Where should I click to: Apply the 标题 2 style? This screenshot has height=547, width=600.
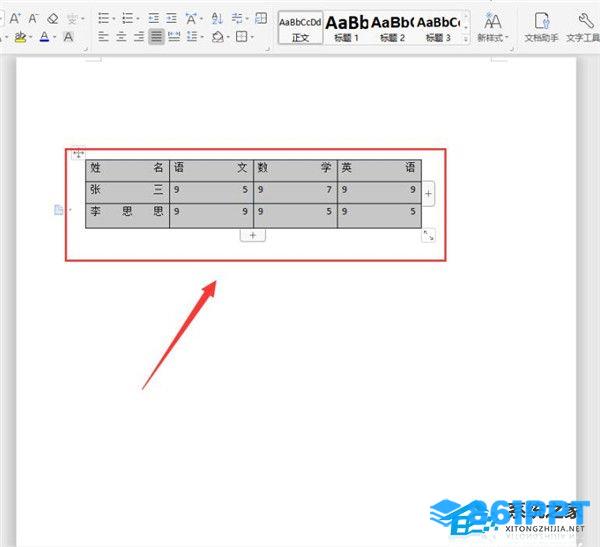coord(392,28)
